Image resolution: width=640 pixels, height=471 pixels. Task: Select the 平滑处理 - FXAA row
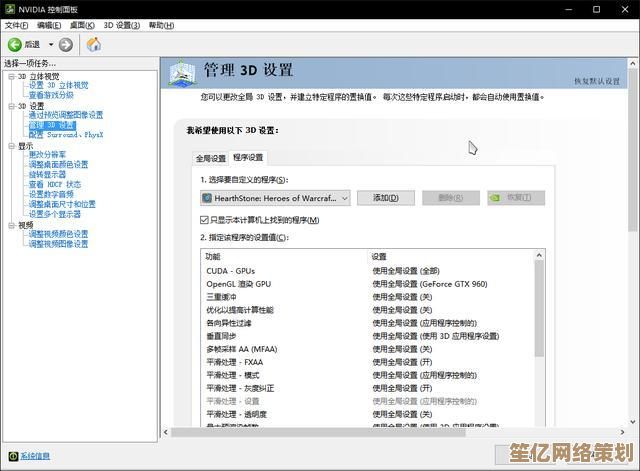[x=367, y=362]
